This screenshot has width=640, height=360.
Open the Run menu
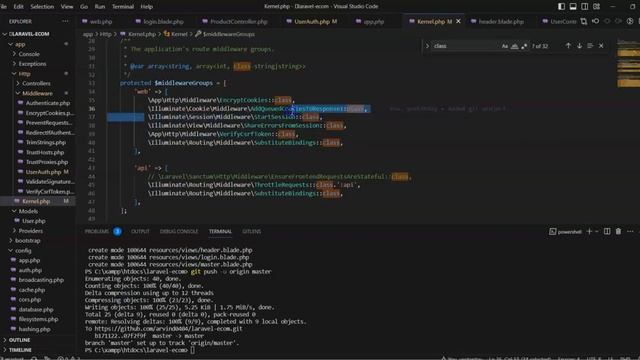[100, 7]
